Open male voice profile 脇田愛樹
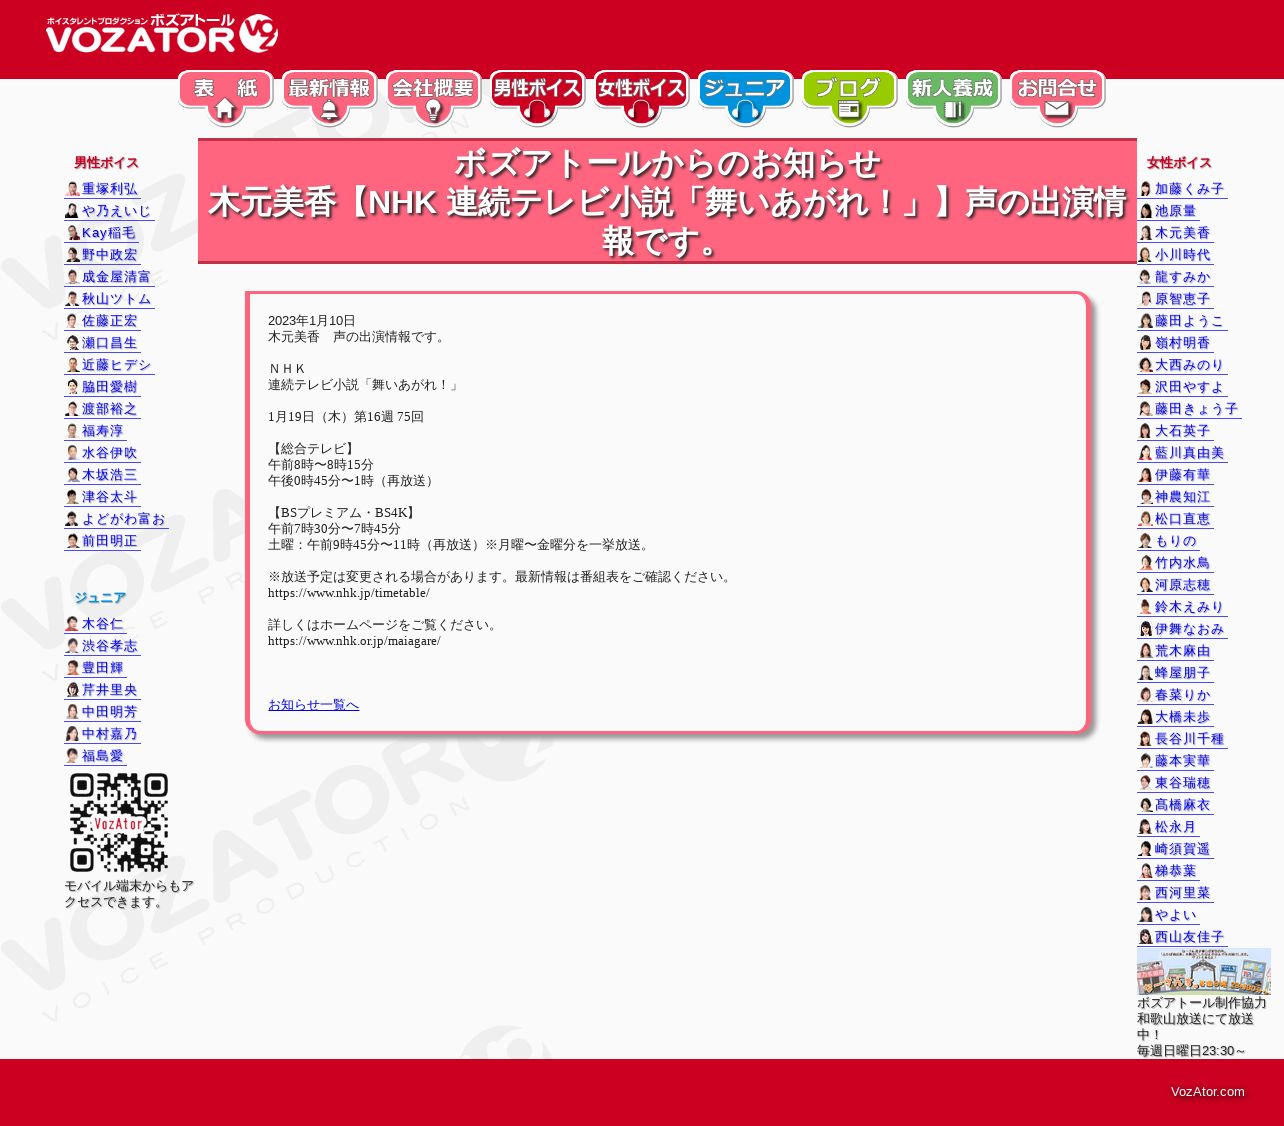The height and width of the screenshot is (1126, 1284). (x=102, y=387)
